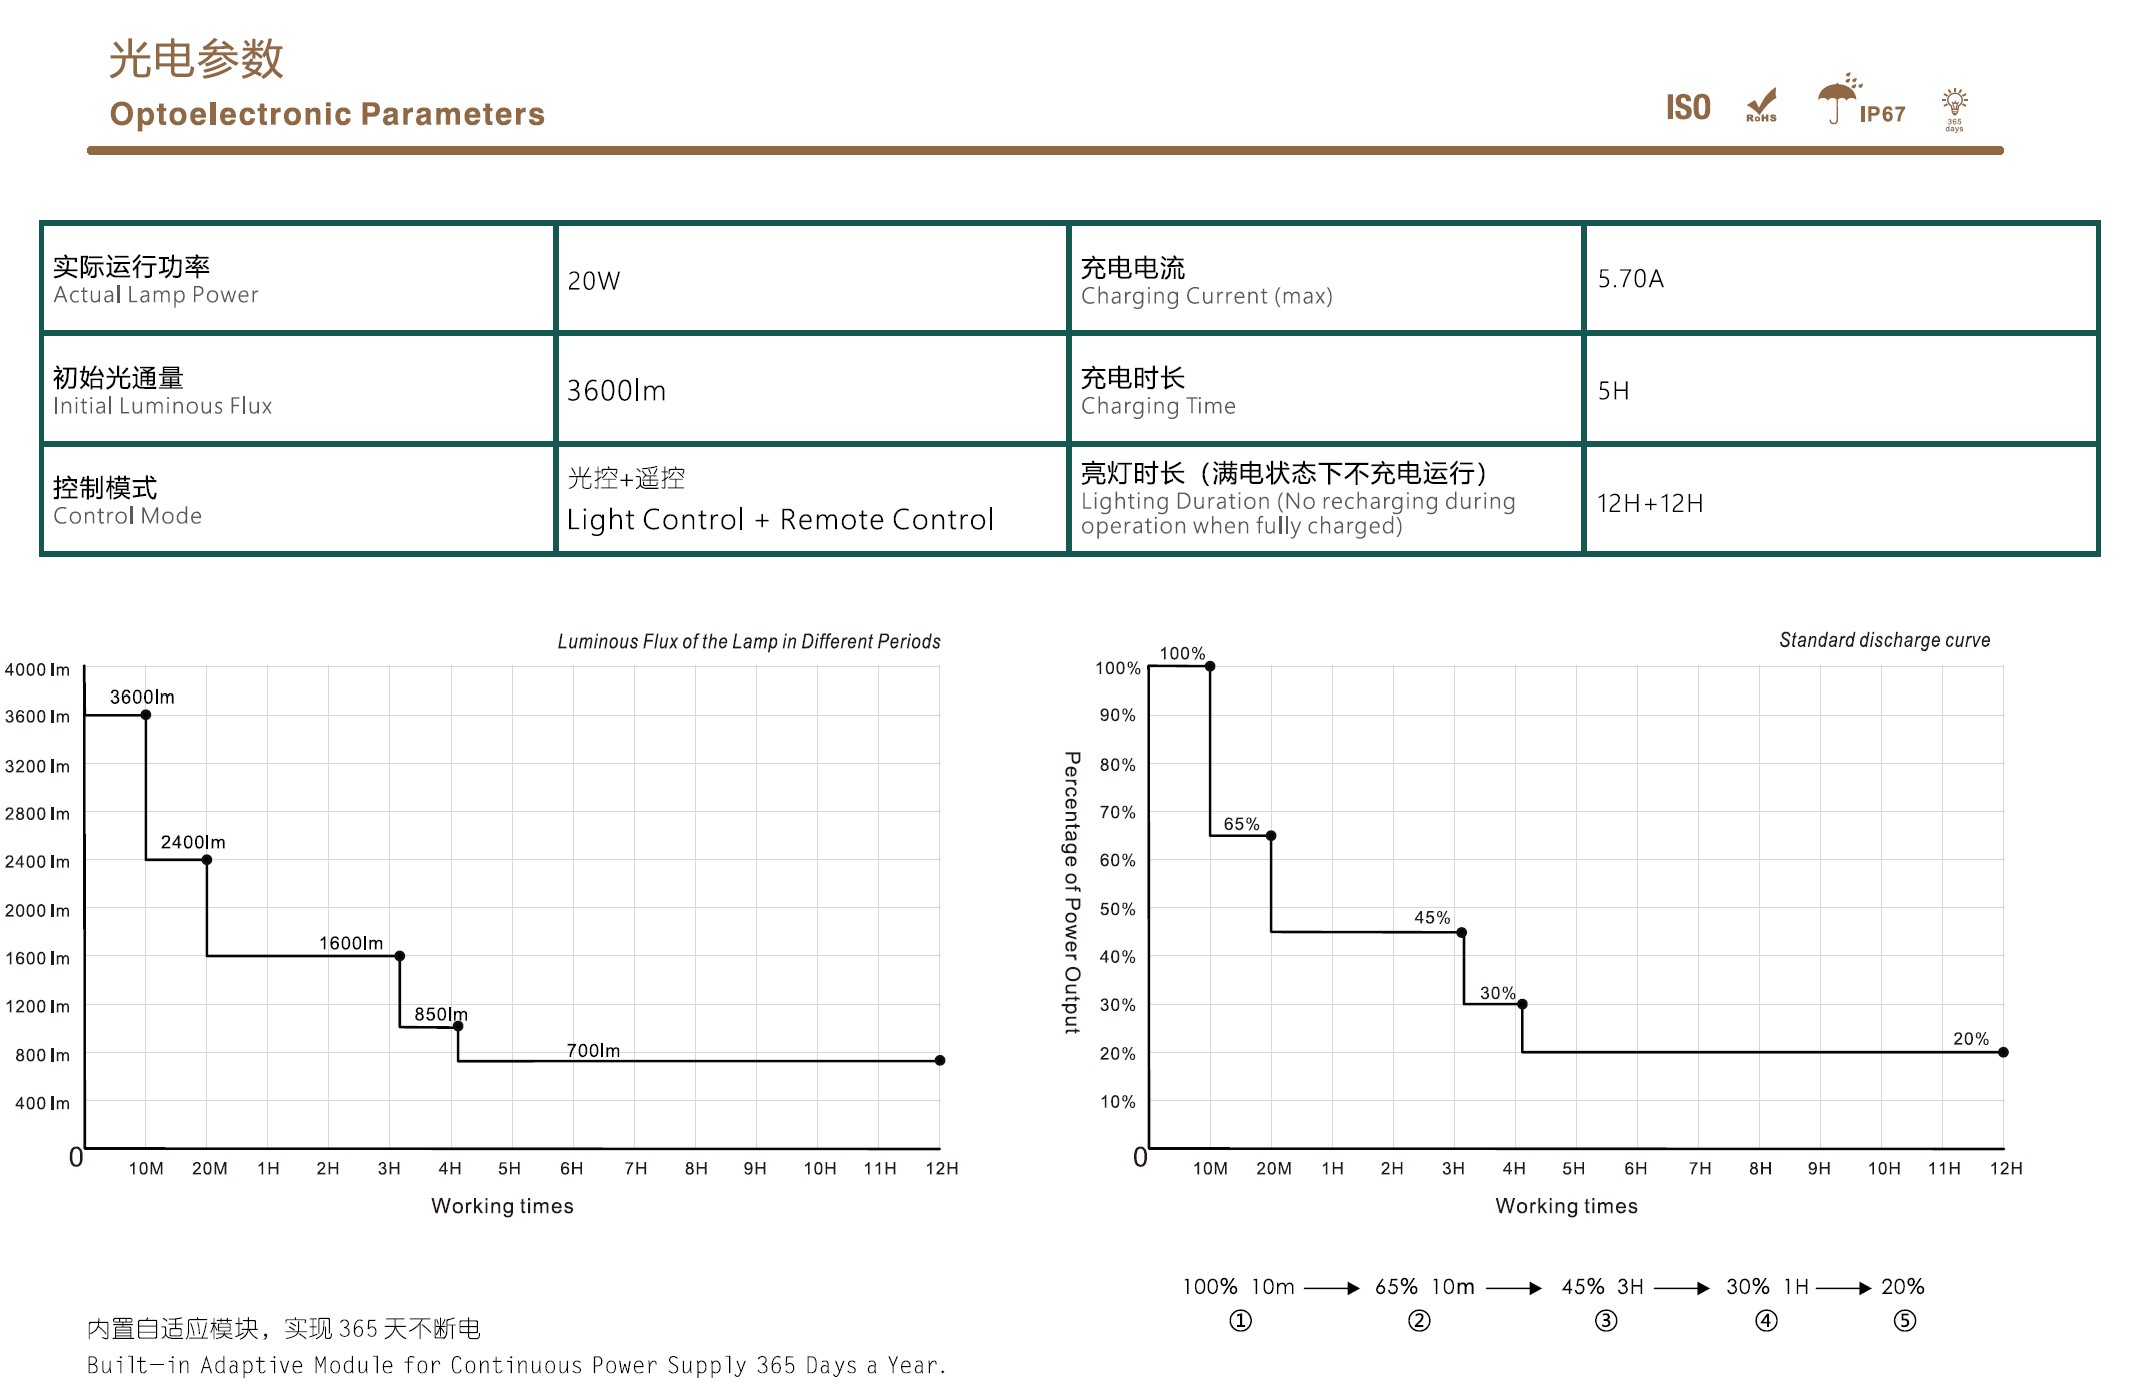Screen dimensions: 2130x1384
Task: Click the 4000 lm y-axis label
Action: 37,669
